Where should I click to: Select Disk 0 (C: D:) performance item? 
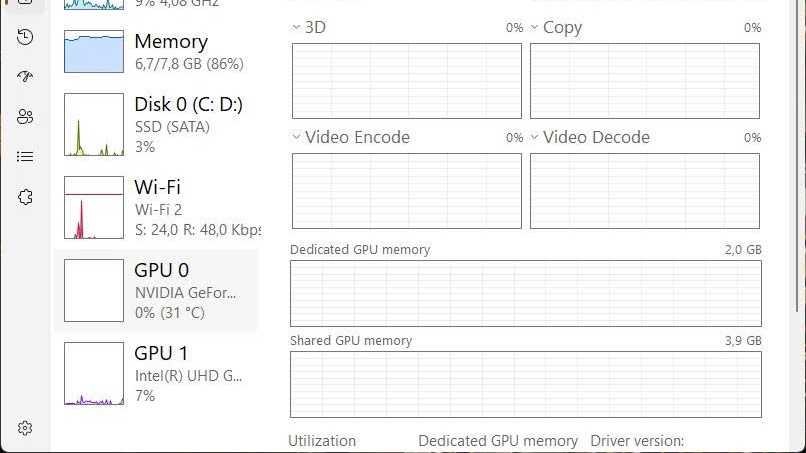[156, 124]
